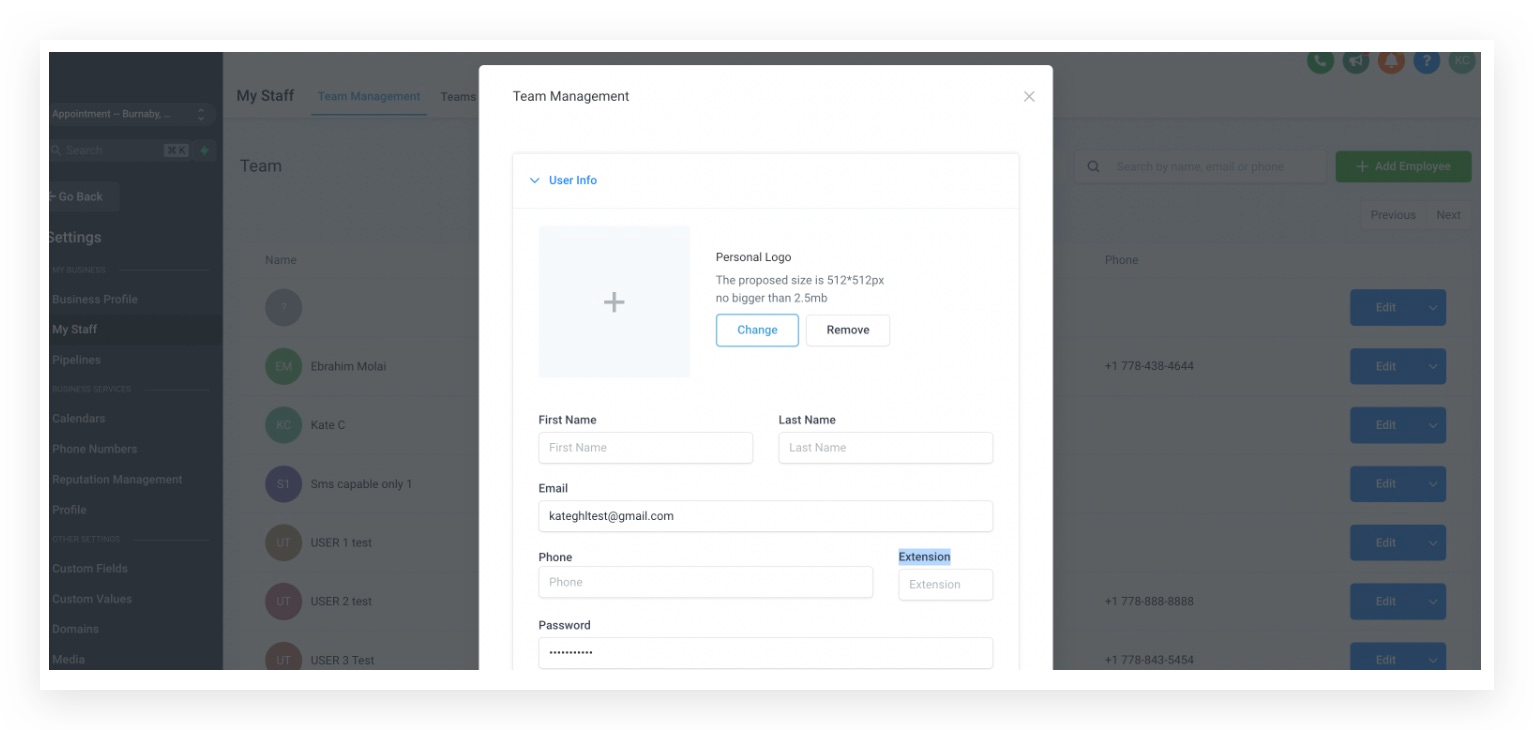Open dropdown arrow next to Kate C's Edit

(1432, 425)
